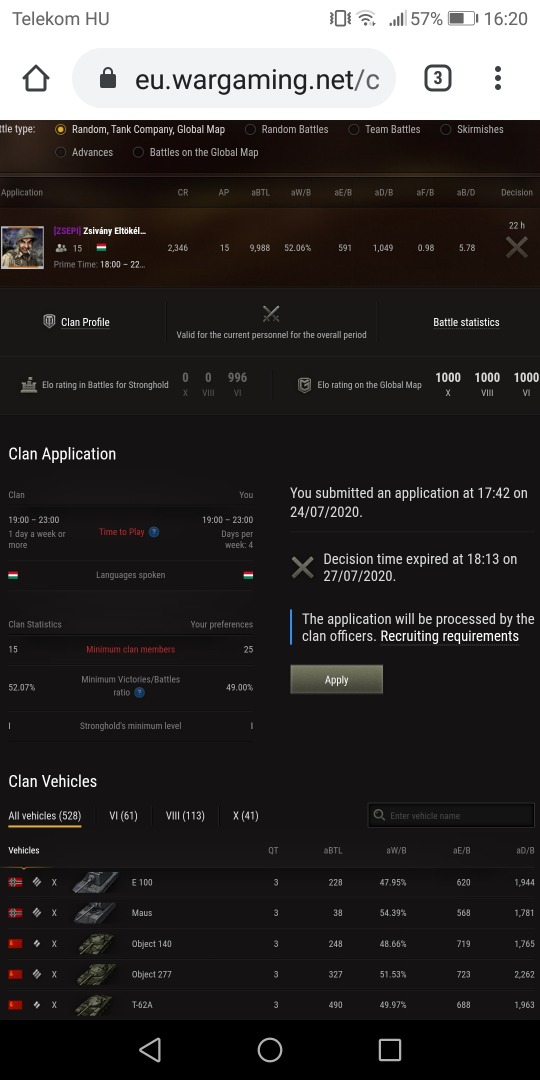This screenshot has width=540, height=1080.
Task: Tap the Android home circle button
Action: click(270, 1050)
